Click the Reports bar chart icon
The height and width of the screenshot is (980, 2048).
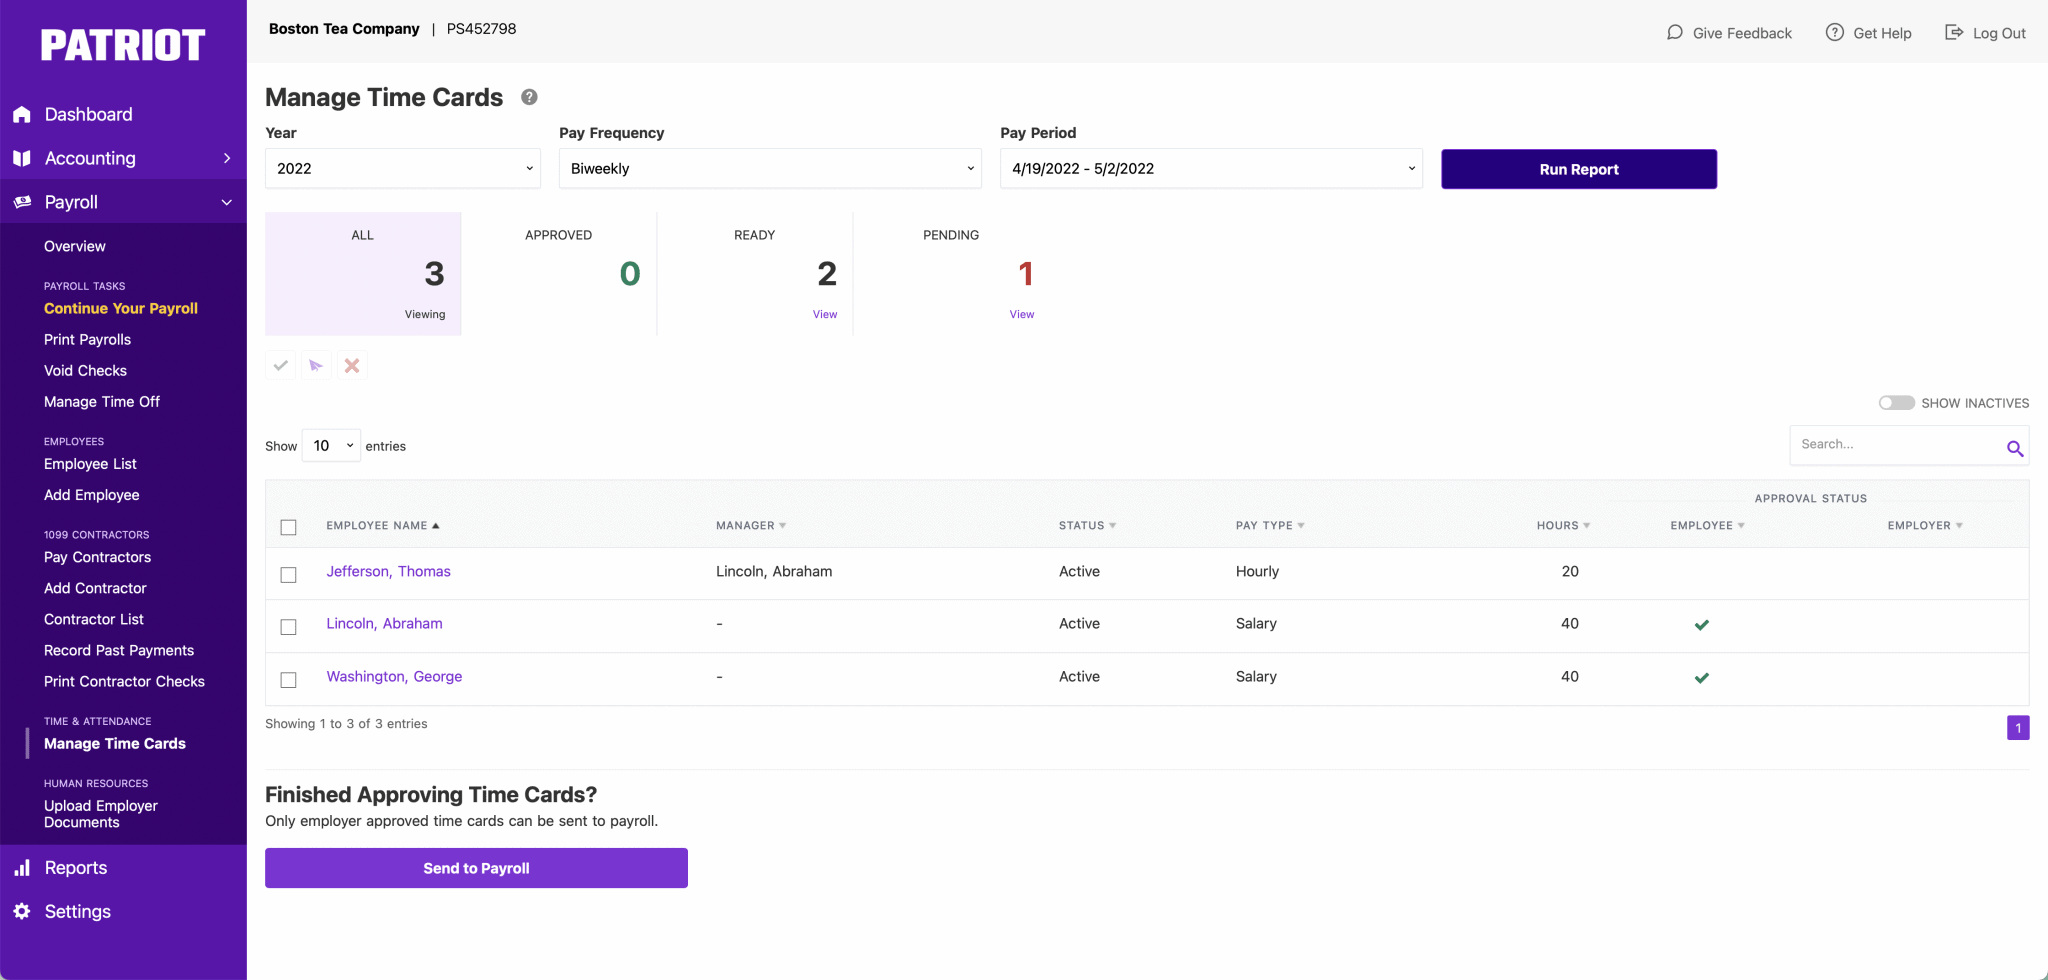(22, 867)
